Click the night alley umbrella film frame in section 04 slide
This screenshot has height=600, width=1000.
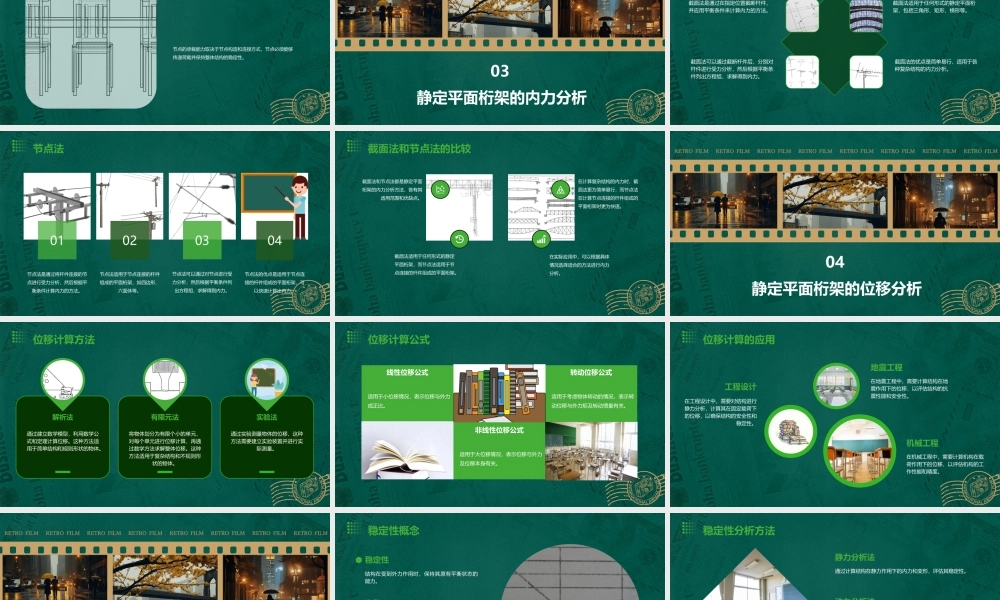coord(946,200)
